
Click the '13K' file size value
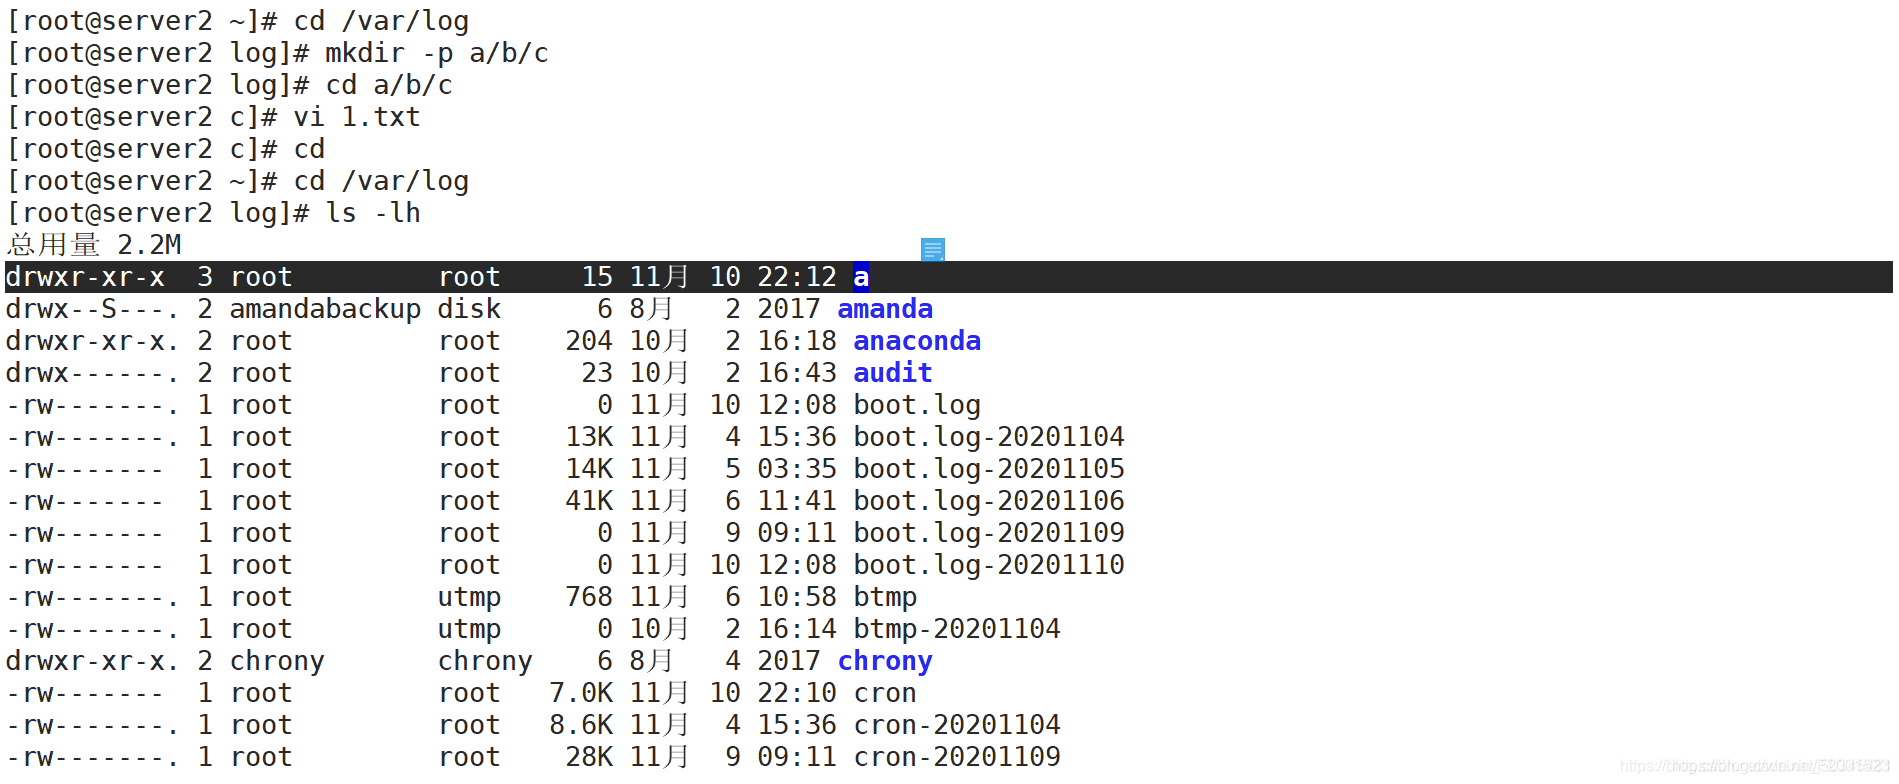589,437
